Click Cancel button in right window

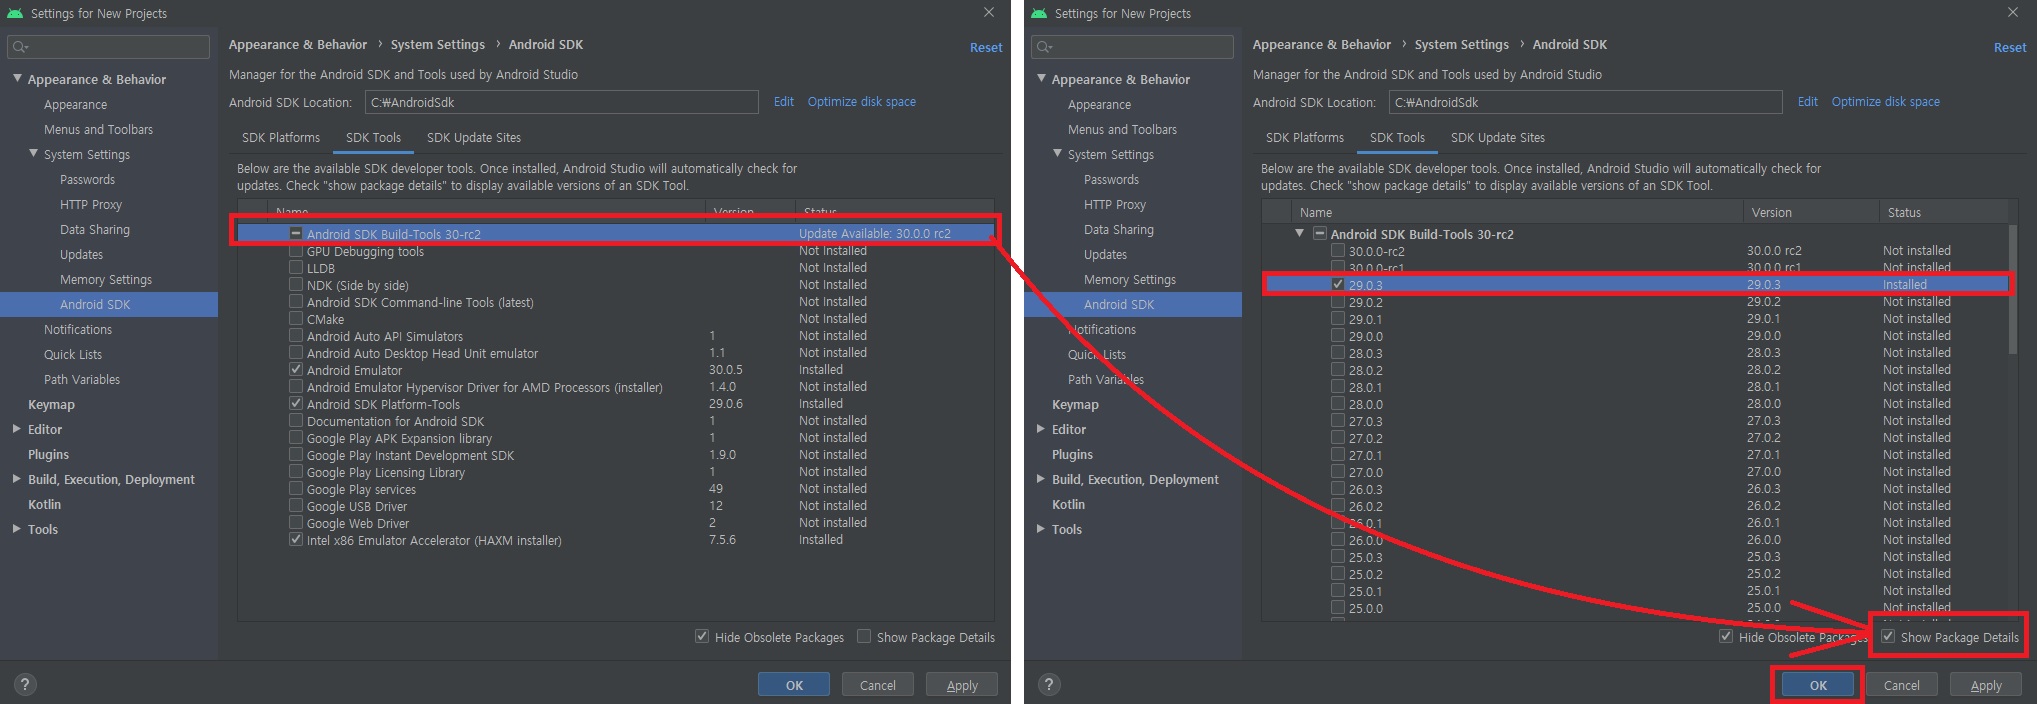tap(1902, 685)
